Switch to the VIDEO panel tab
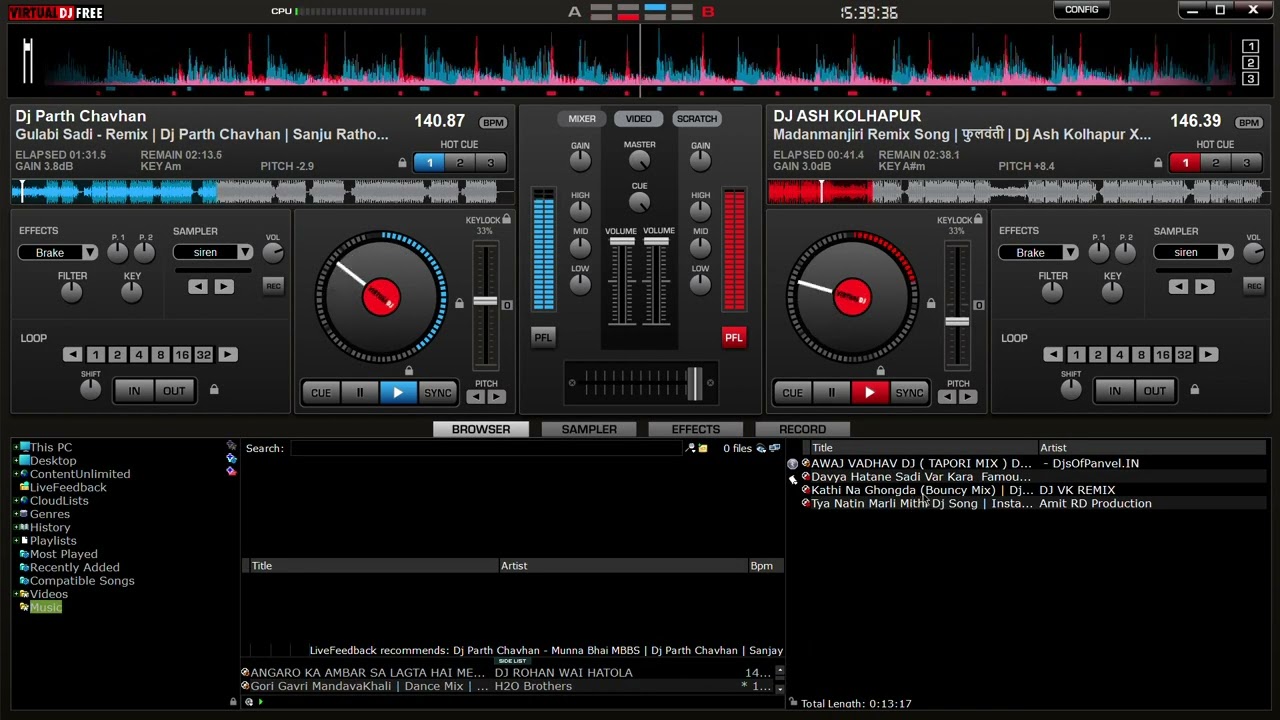This screenshot has height=720, width=1280. (639, 119)
